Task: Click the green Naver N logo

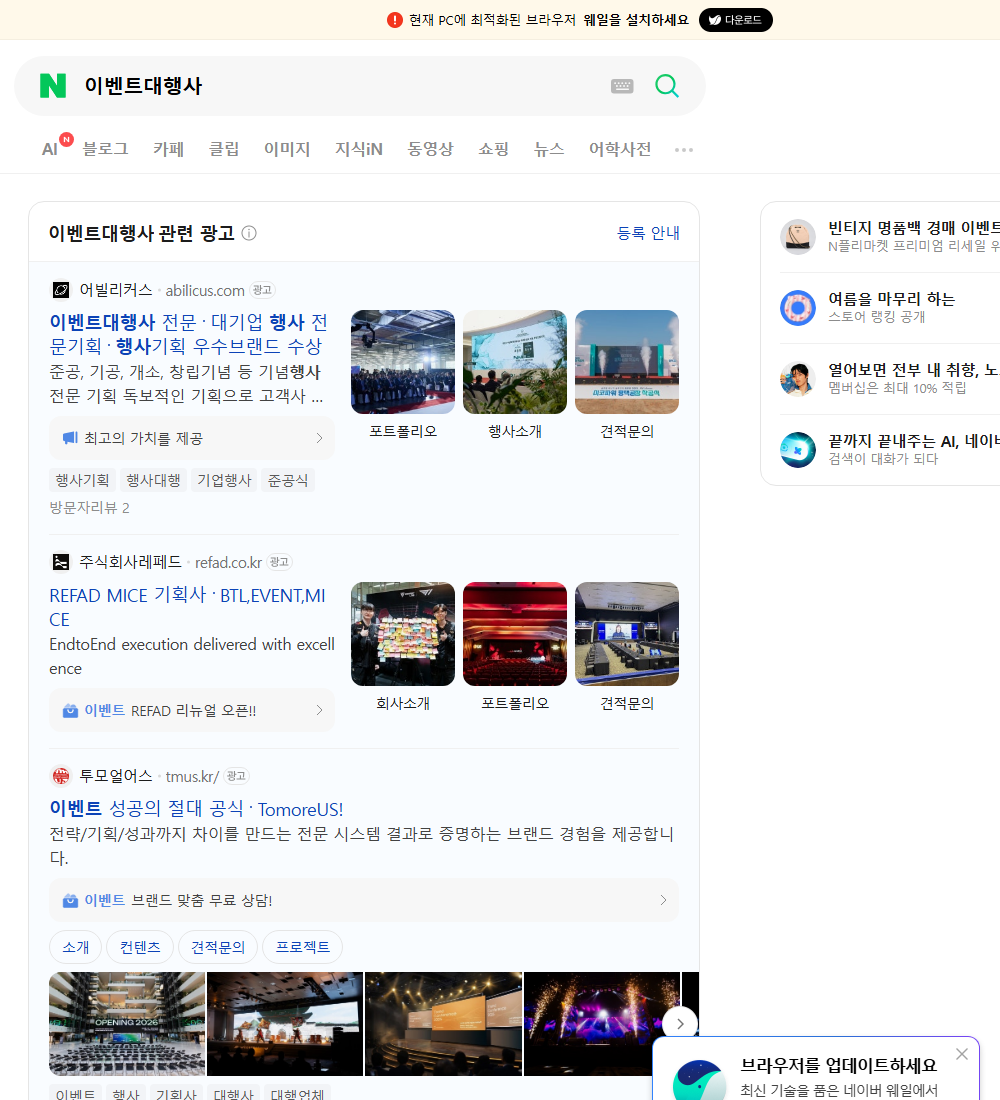Action: click(53, 86)
